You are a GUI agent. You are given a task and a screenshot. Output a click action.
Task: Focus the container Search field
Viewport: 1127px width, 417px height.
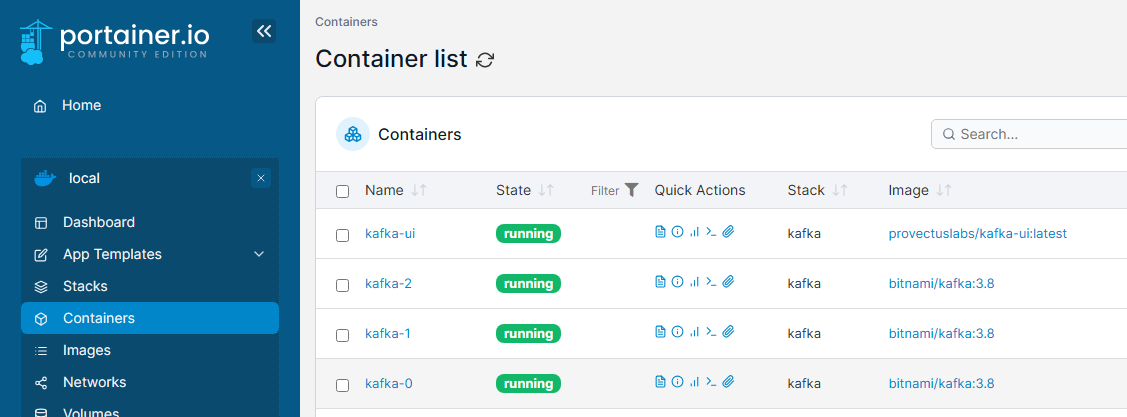tap(1029, 134)
